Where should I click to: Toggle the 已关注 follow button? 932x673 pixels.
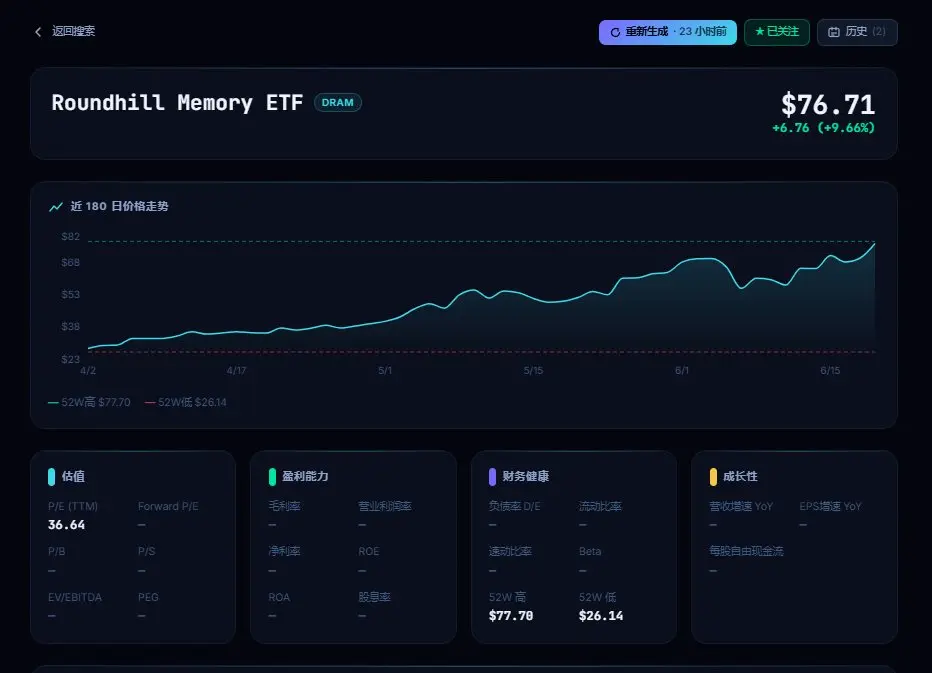click(777, 32)
